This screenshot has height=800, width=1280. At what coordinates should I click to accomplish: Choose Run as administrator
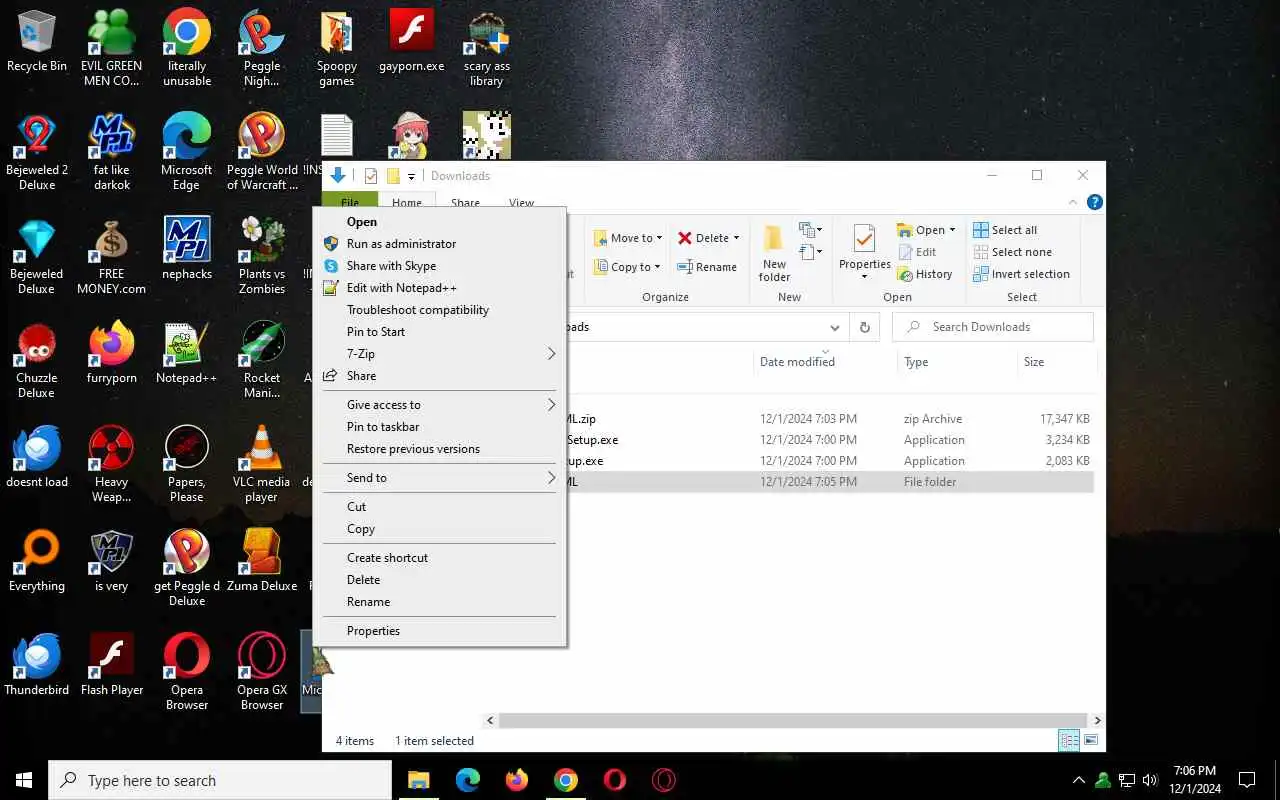coord(439,244)
